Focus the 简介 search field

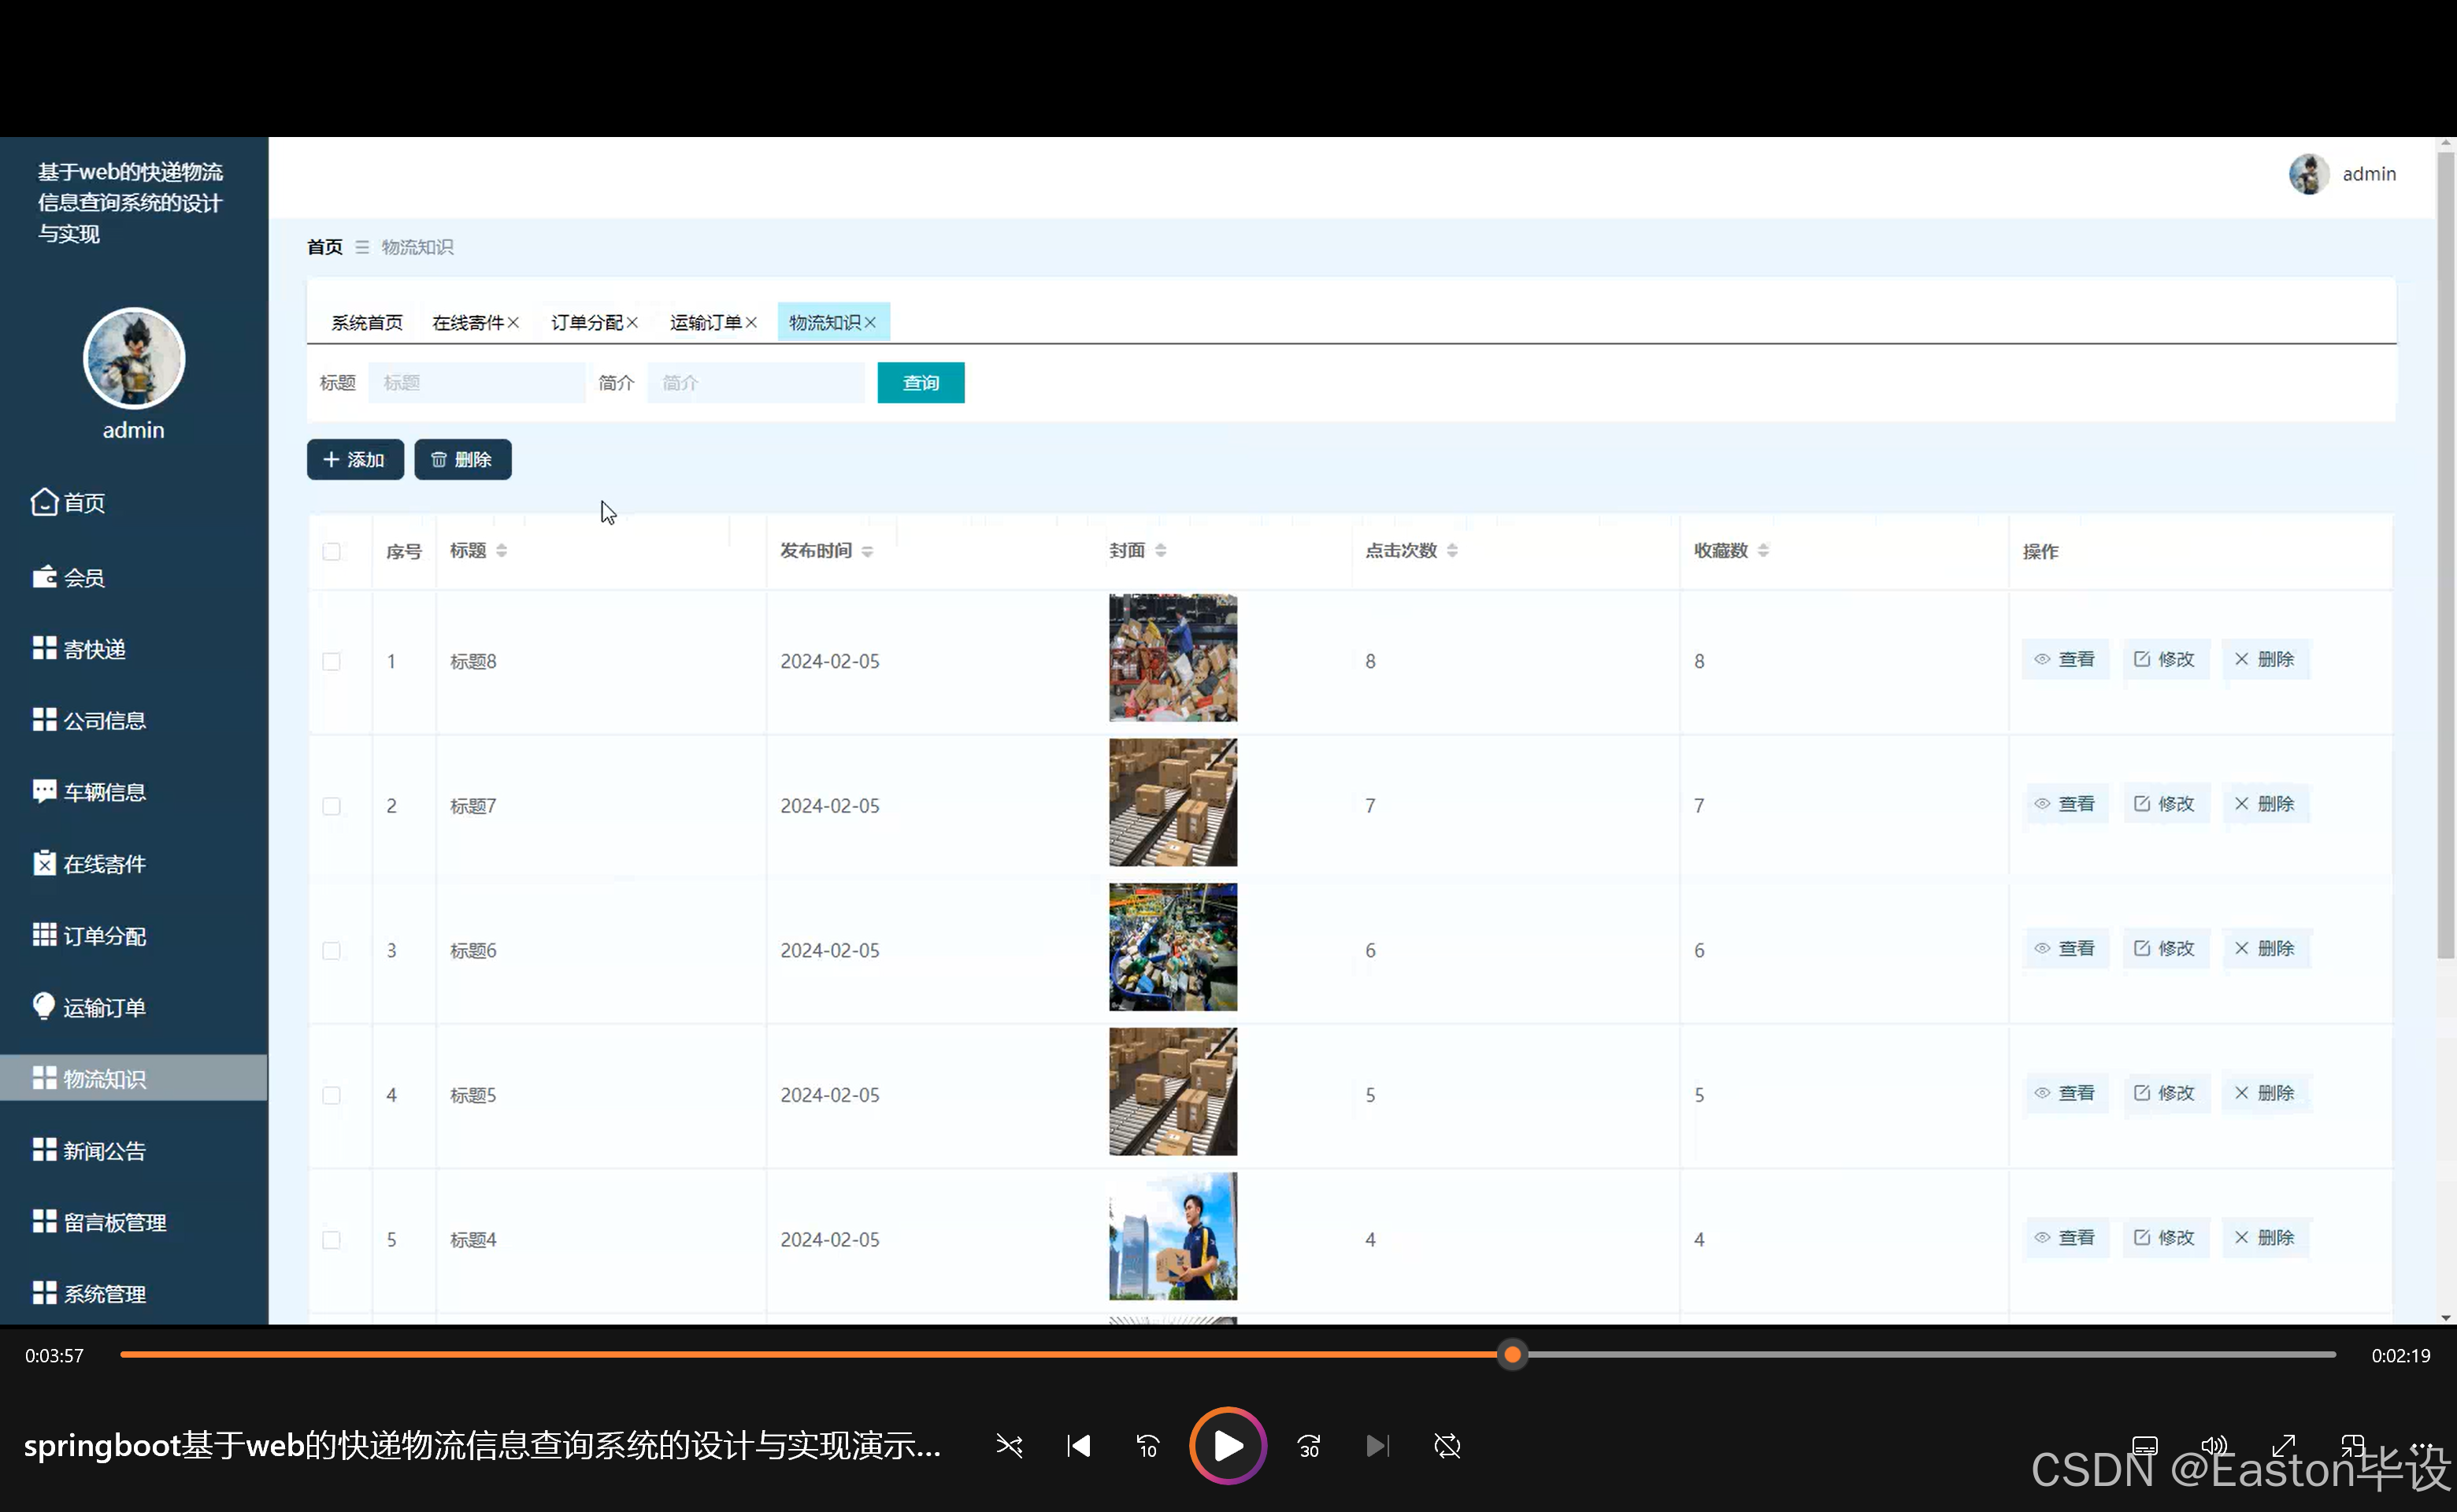(x=756, y=383)
